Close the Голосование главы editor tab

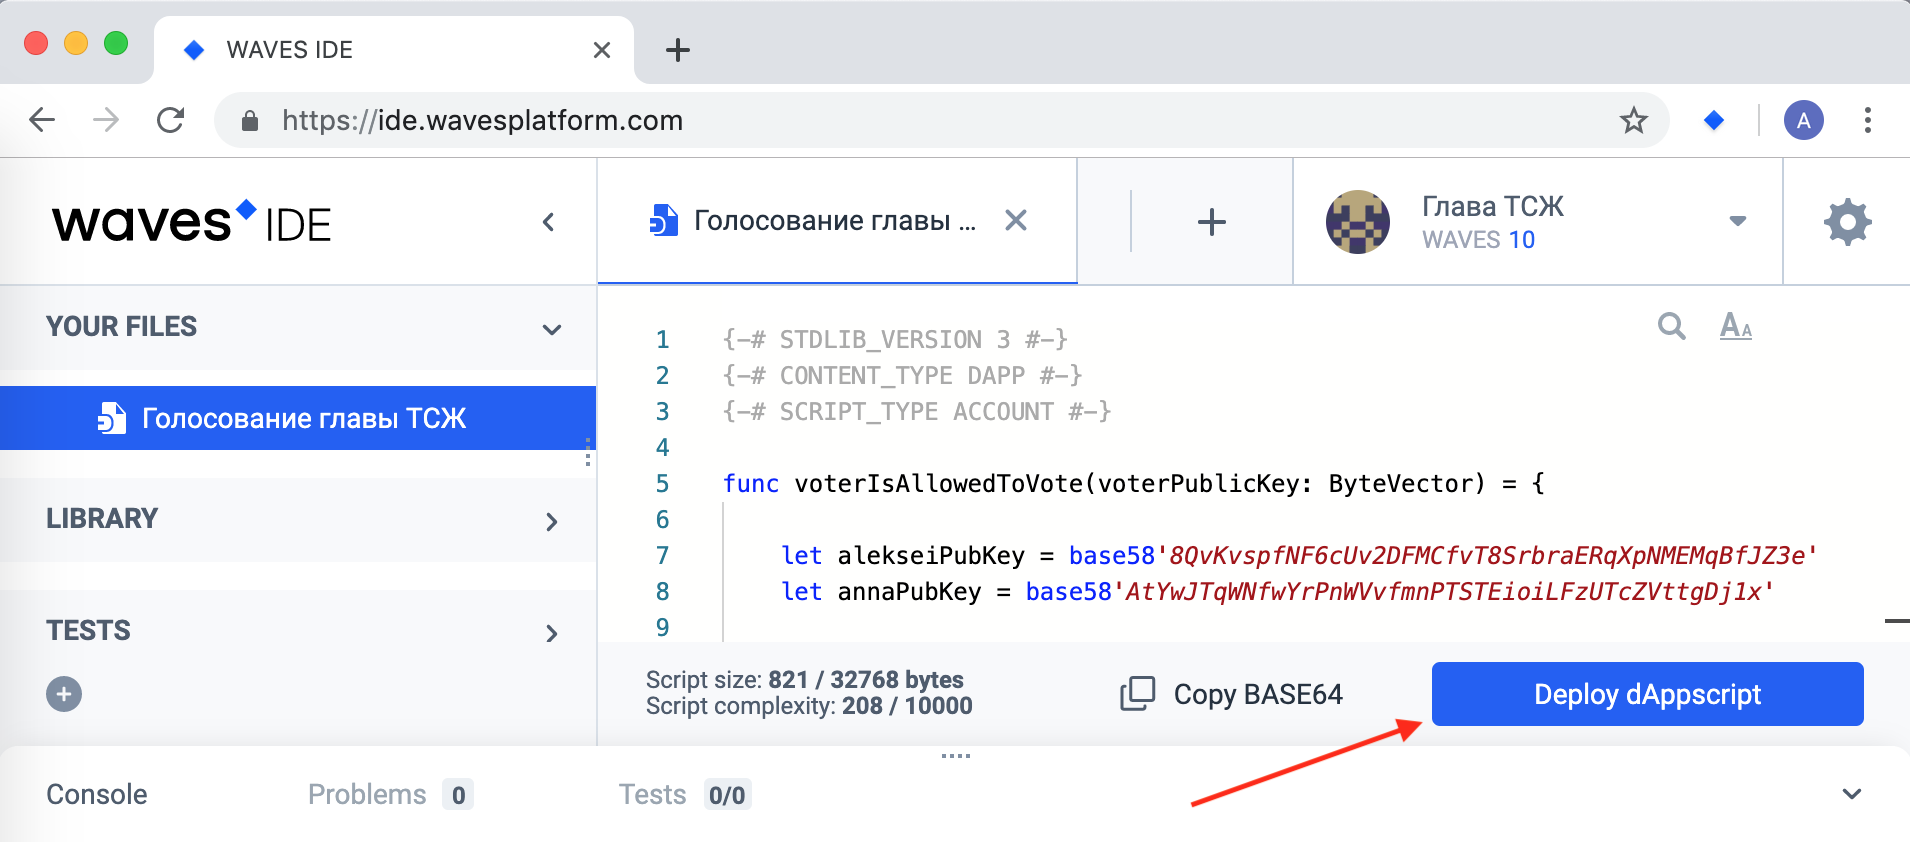(1016, 220)
